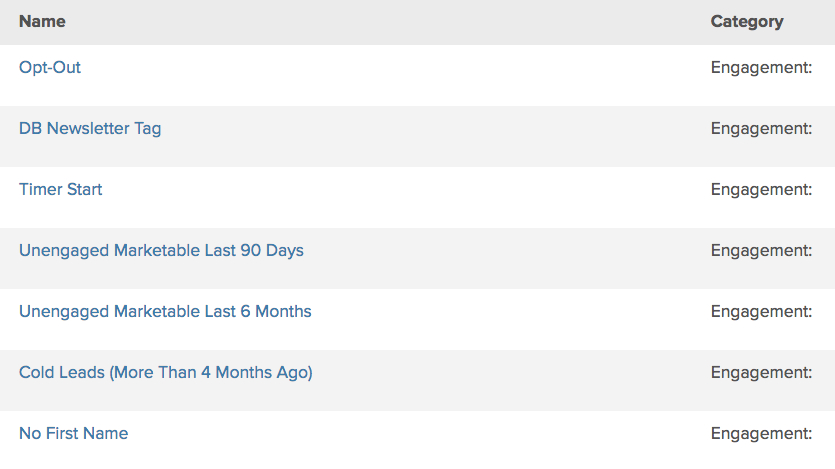This screenshot has width=835, height=469.
Task: Click empty space in the No First Name row
Action: click(x=400, y=438)
